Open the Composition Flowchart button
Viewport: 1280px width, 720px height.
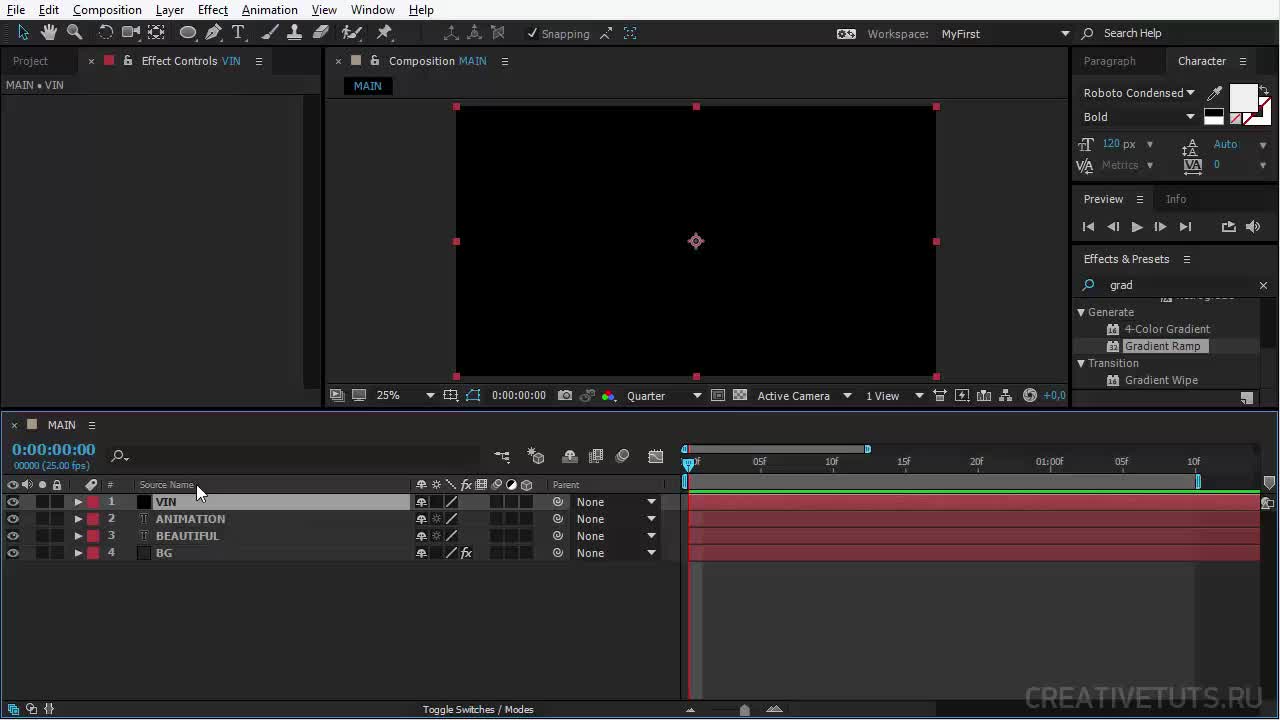tap(1006, 396)
